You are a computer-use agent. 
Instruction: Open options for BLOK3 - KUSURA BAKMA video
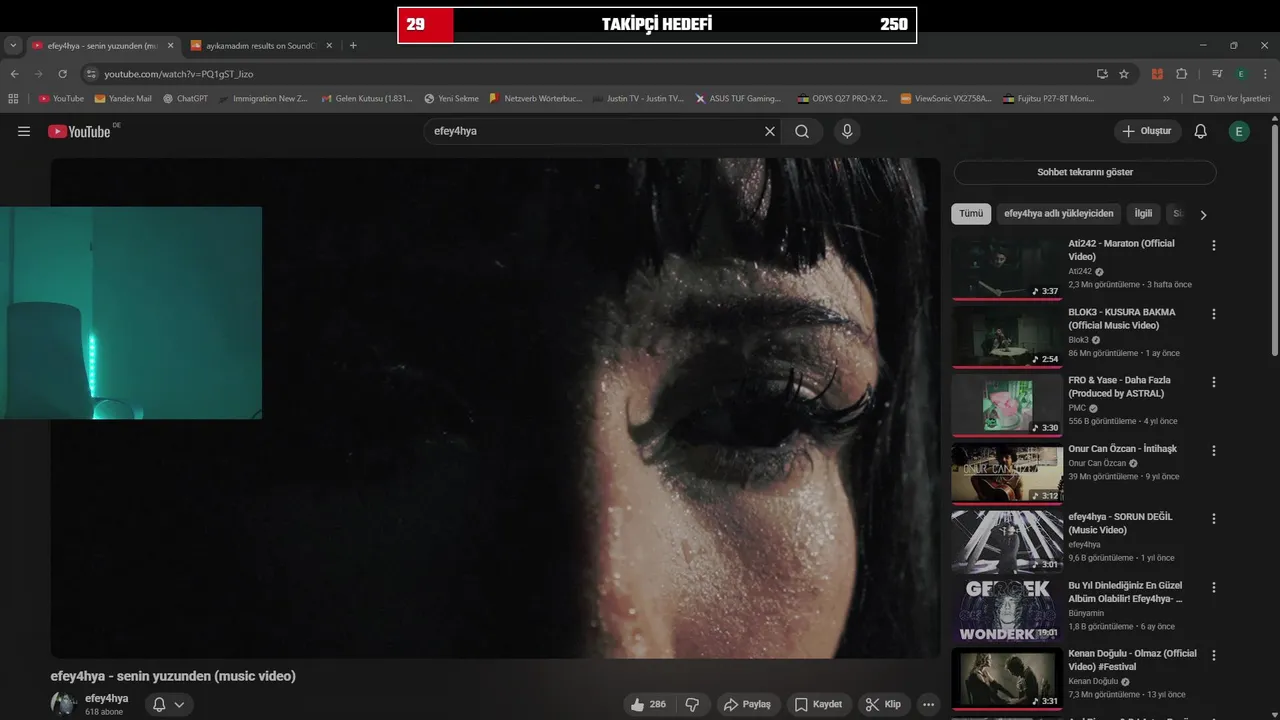[1214, 314]
